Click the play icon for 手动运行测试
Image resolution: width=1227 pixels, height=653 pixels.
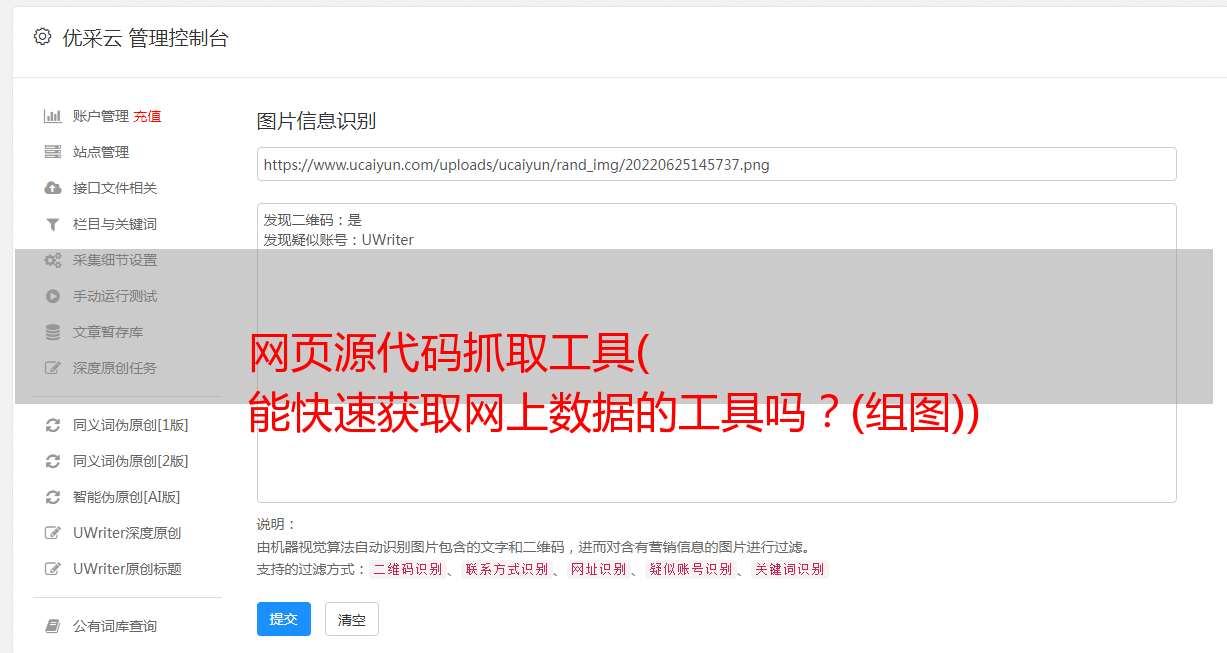click(x=53, y=296)
